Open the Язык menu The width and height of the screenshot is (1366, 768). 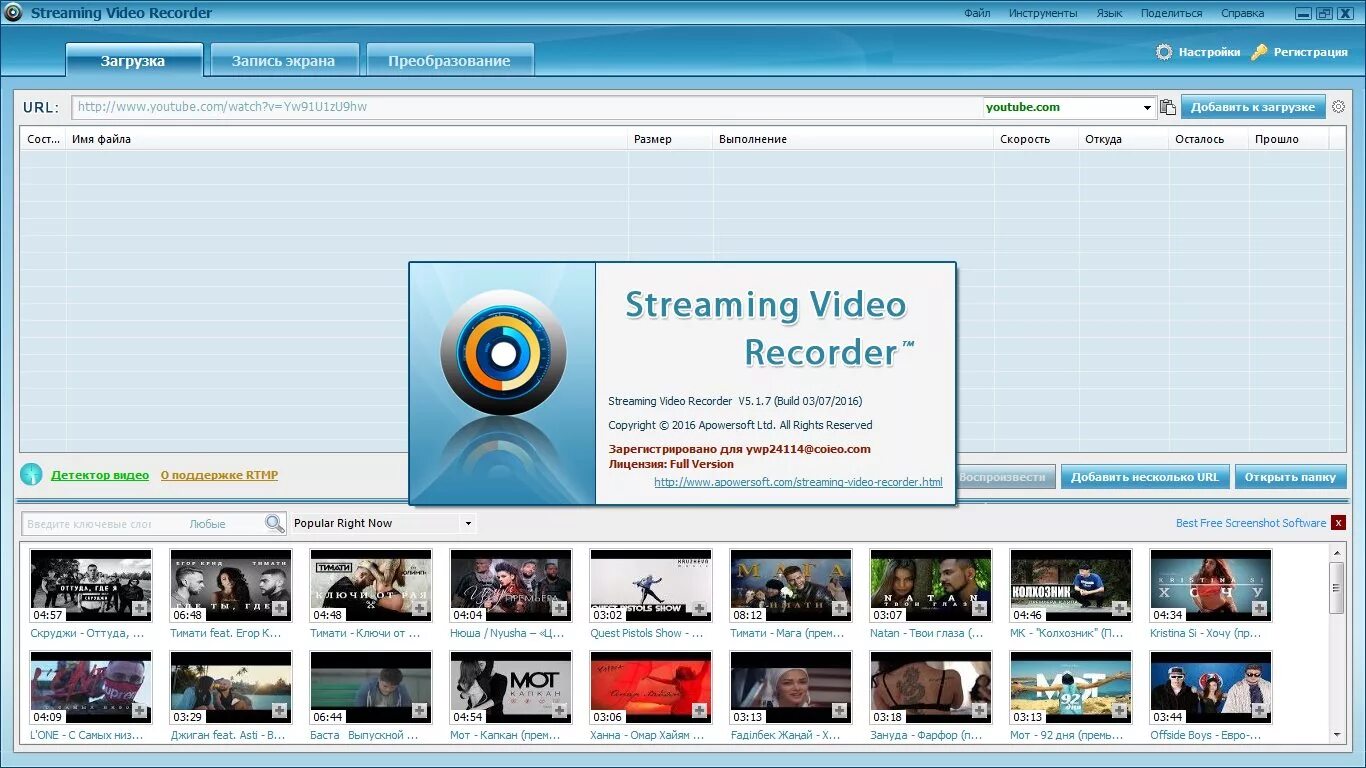pos(1109,13)
